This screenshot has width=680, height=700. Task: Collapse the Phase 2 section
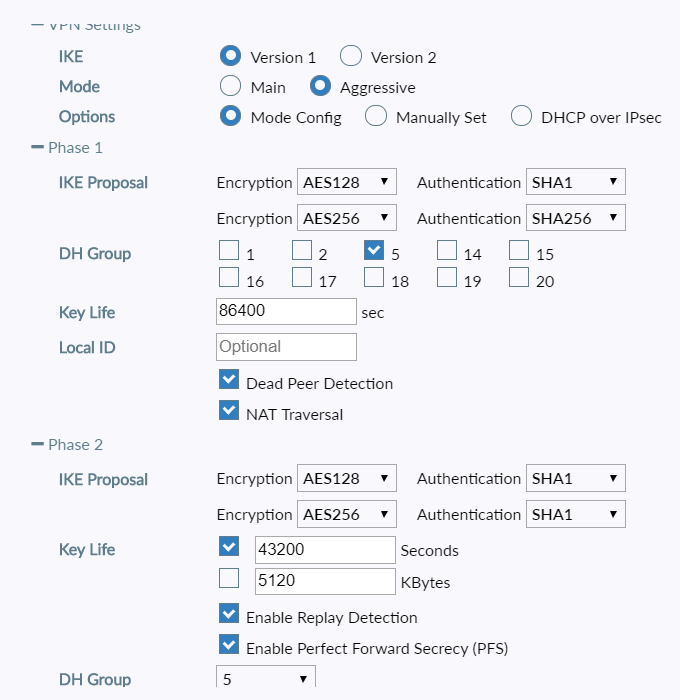38,445
